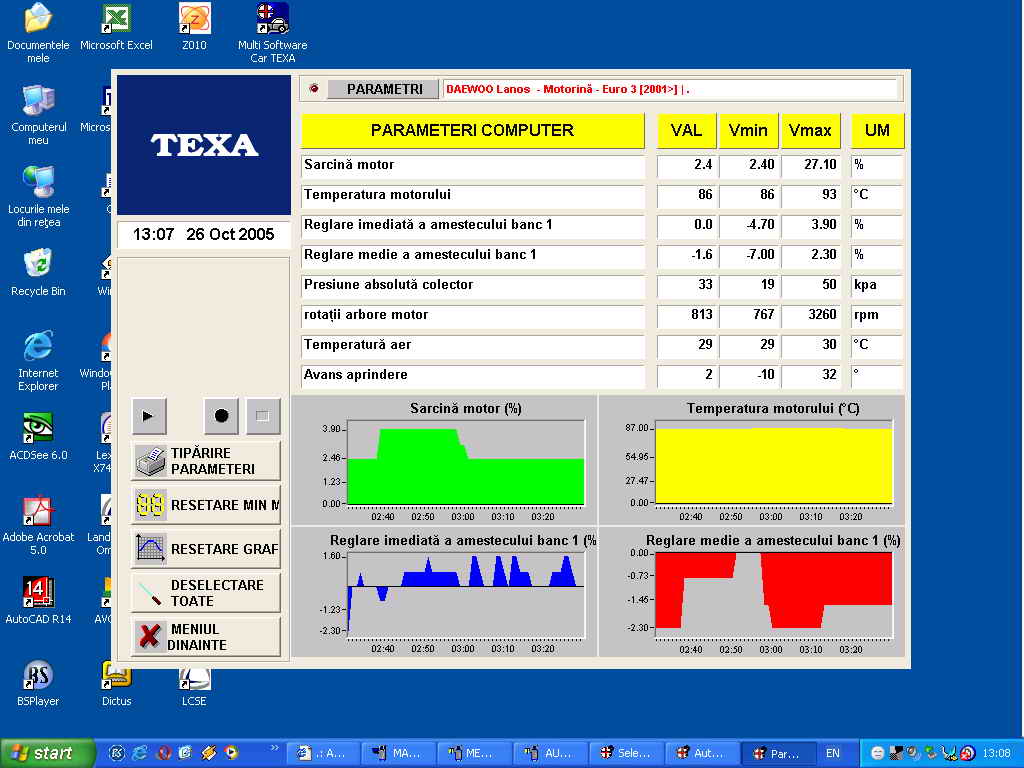Click the TEXA logo panel
Screen dimensions: 1024x768
pos(204,145)
